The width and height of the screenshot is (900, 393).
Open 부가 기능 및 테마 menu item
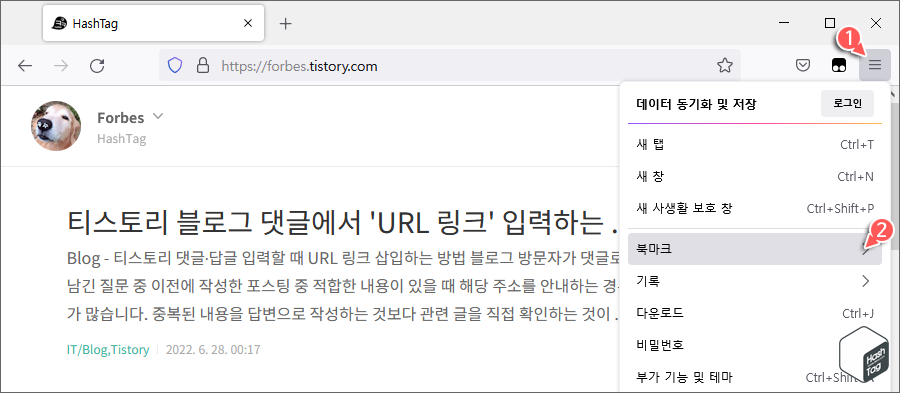(x=755, y=377)
